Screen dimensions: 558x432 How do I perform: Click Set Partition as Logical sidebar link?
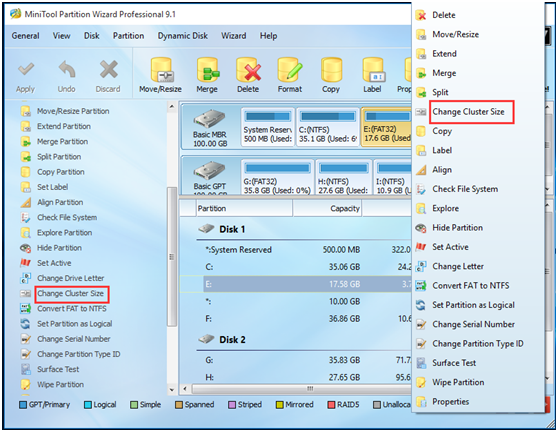(x=74, y=324)
